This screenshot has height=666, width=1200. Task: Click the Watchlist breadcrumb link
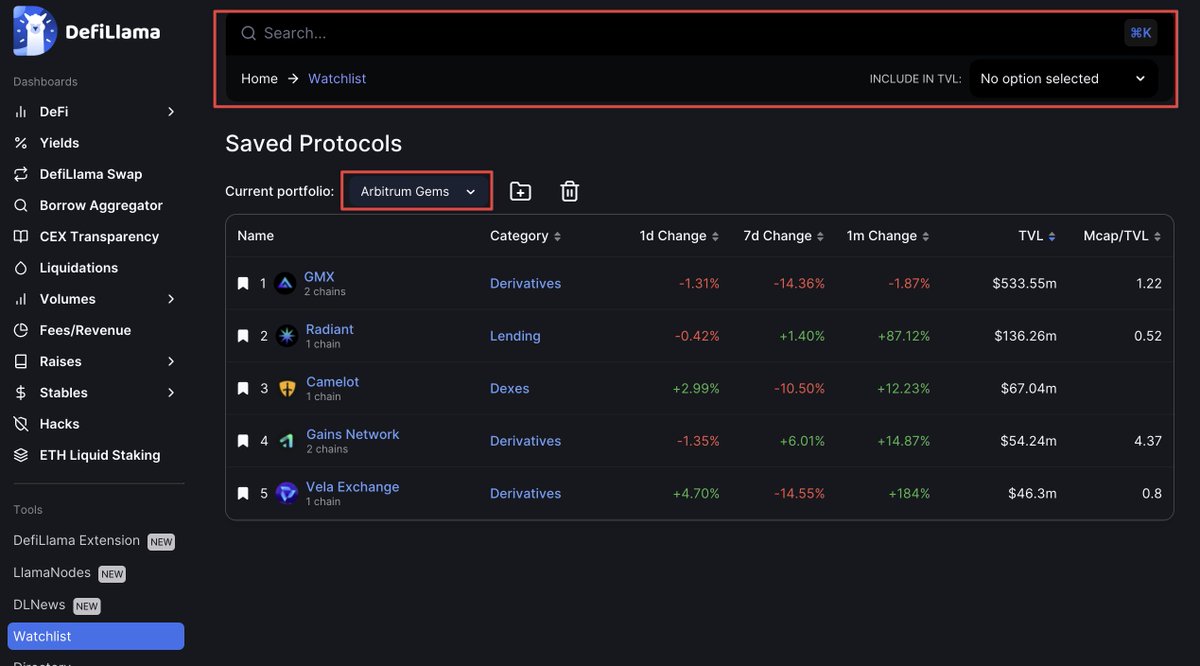point(337,79)
